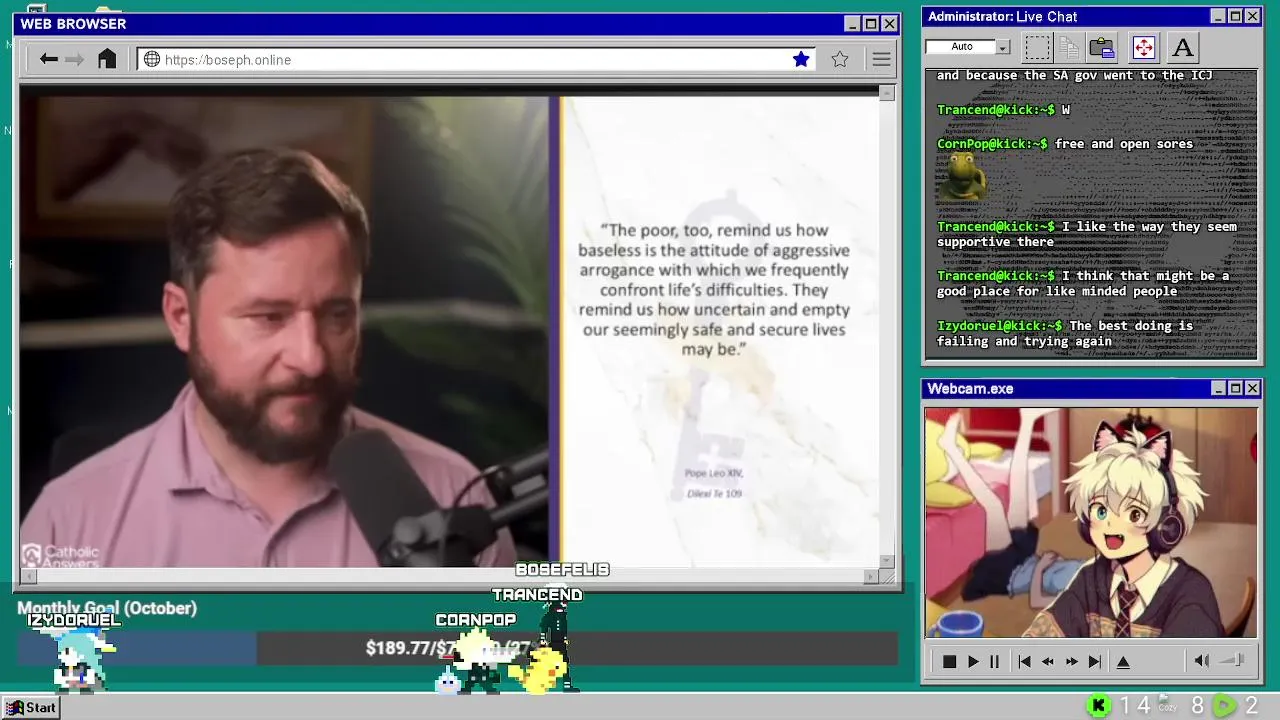Click the Monthly Goal progress bar

(458, 648)
